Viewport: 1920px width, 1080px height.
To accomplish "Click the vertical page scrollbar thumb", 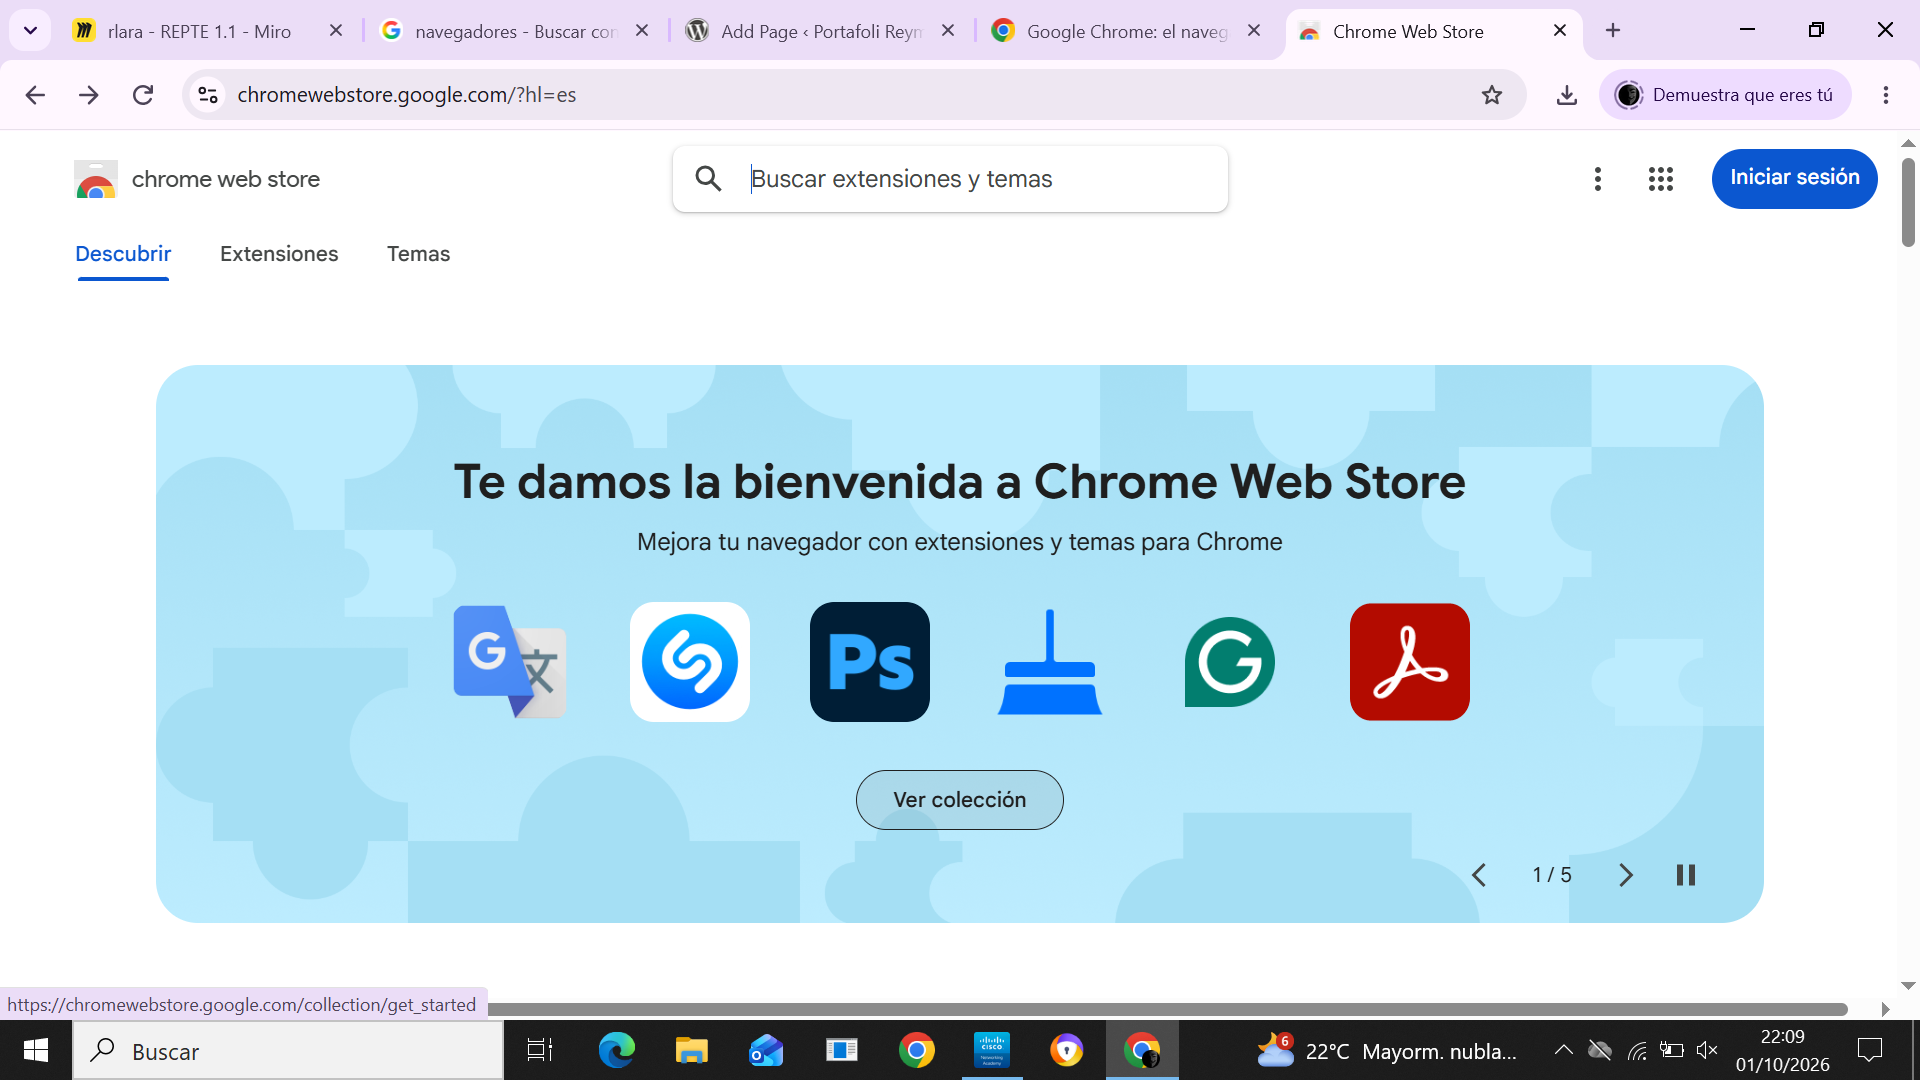I will (1908, 202).
